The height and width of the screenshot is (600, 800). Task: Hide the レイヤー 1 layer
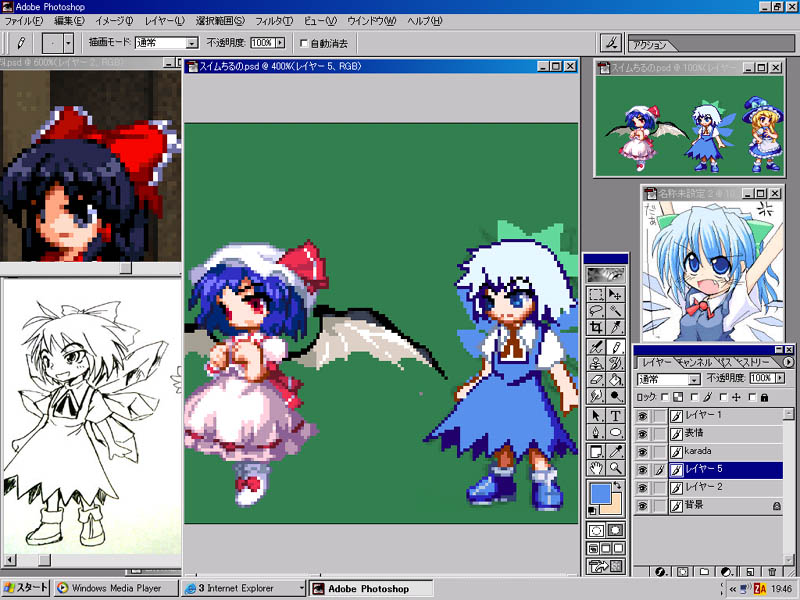[x=642, y=416]
